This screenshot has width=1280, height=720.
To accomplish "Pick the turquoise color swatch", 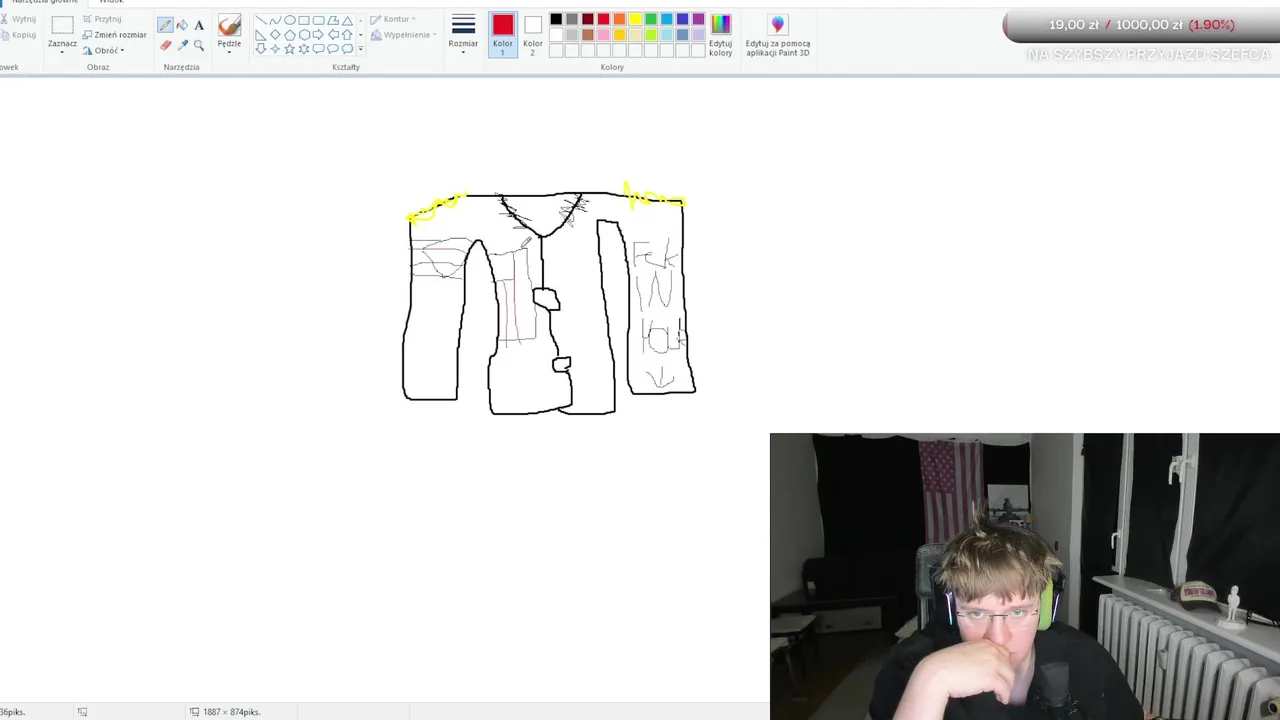I will pos(667,19).
